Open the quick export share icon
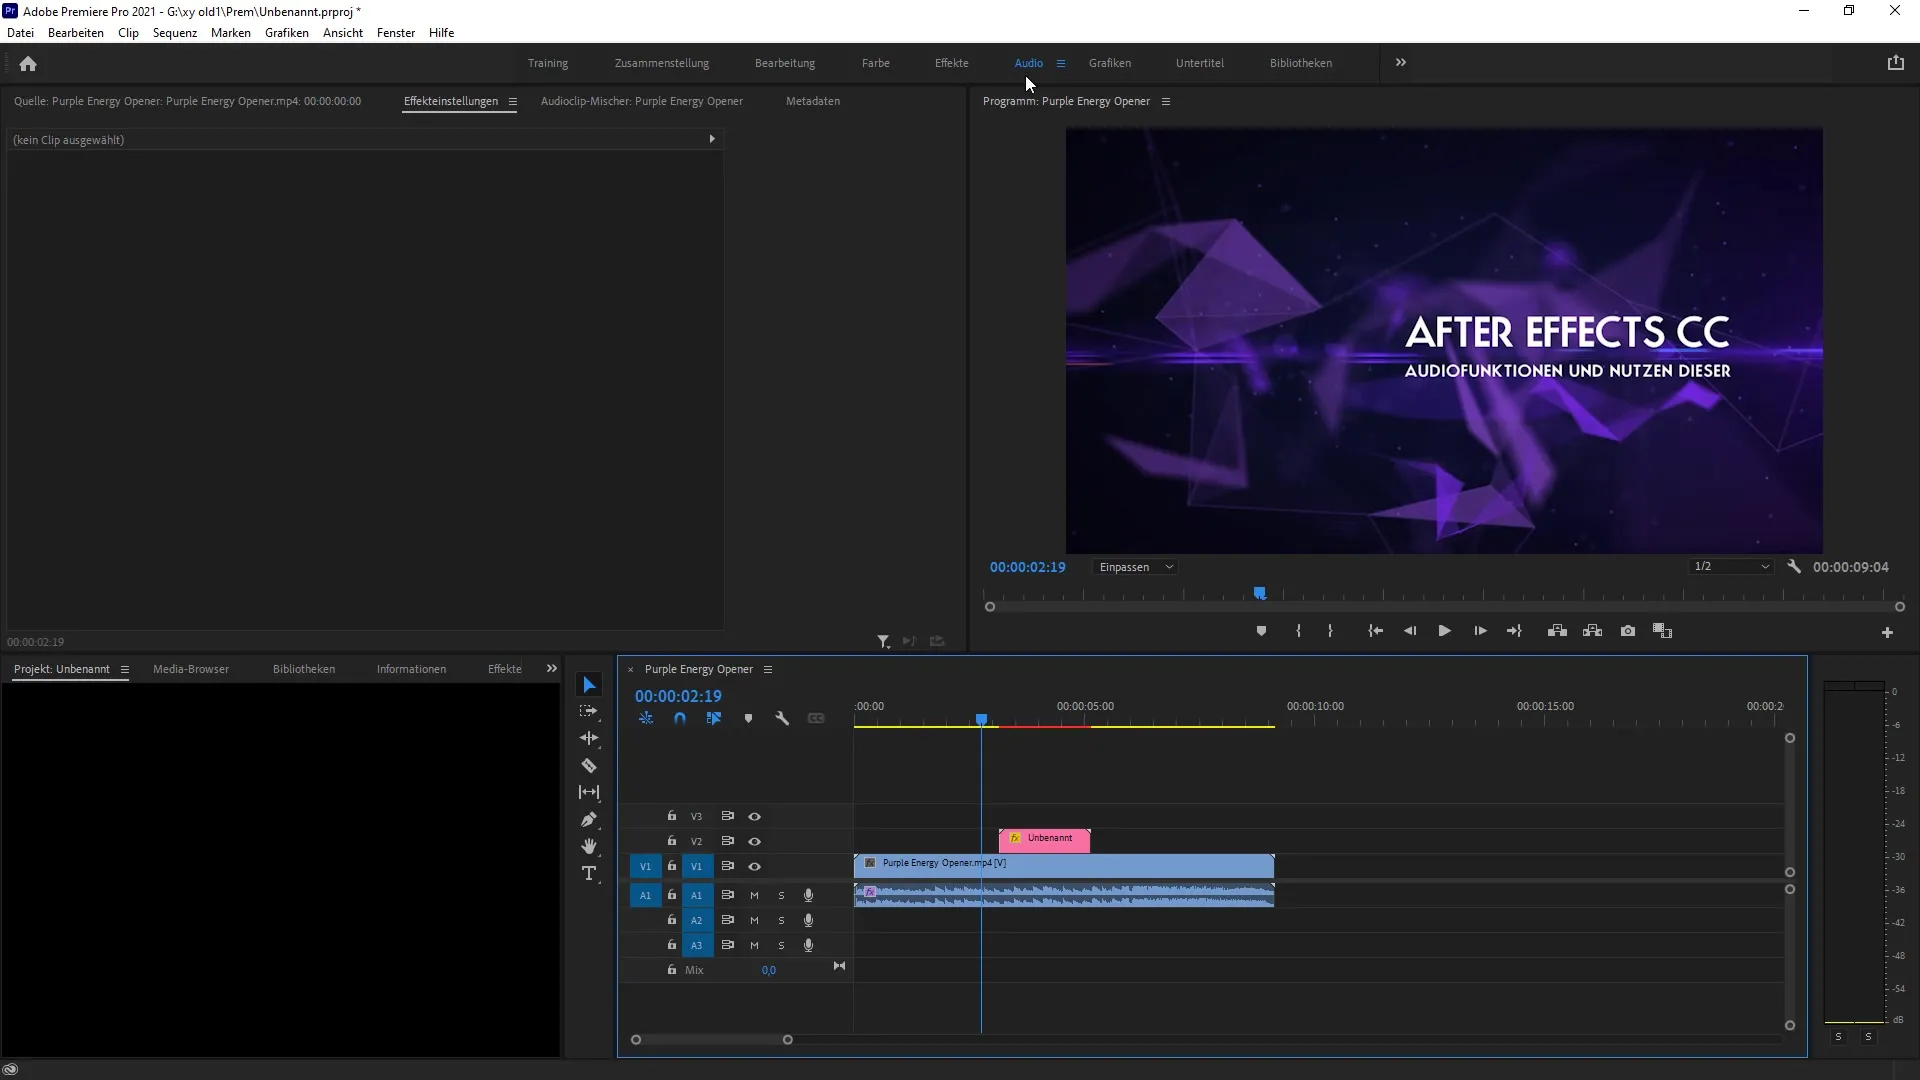This screenshot has width=1920, height=1080. (x=1896, y=63)
